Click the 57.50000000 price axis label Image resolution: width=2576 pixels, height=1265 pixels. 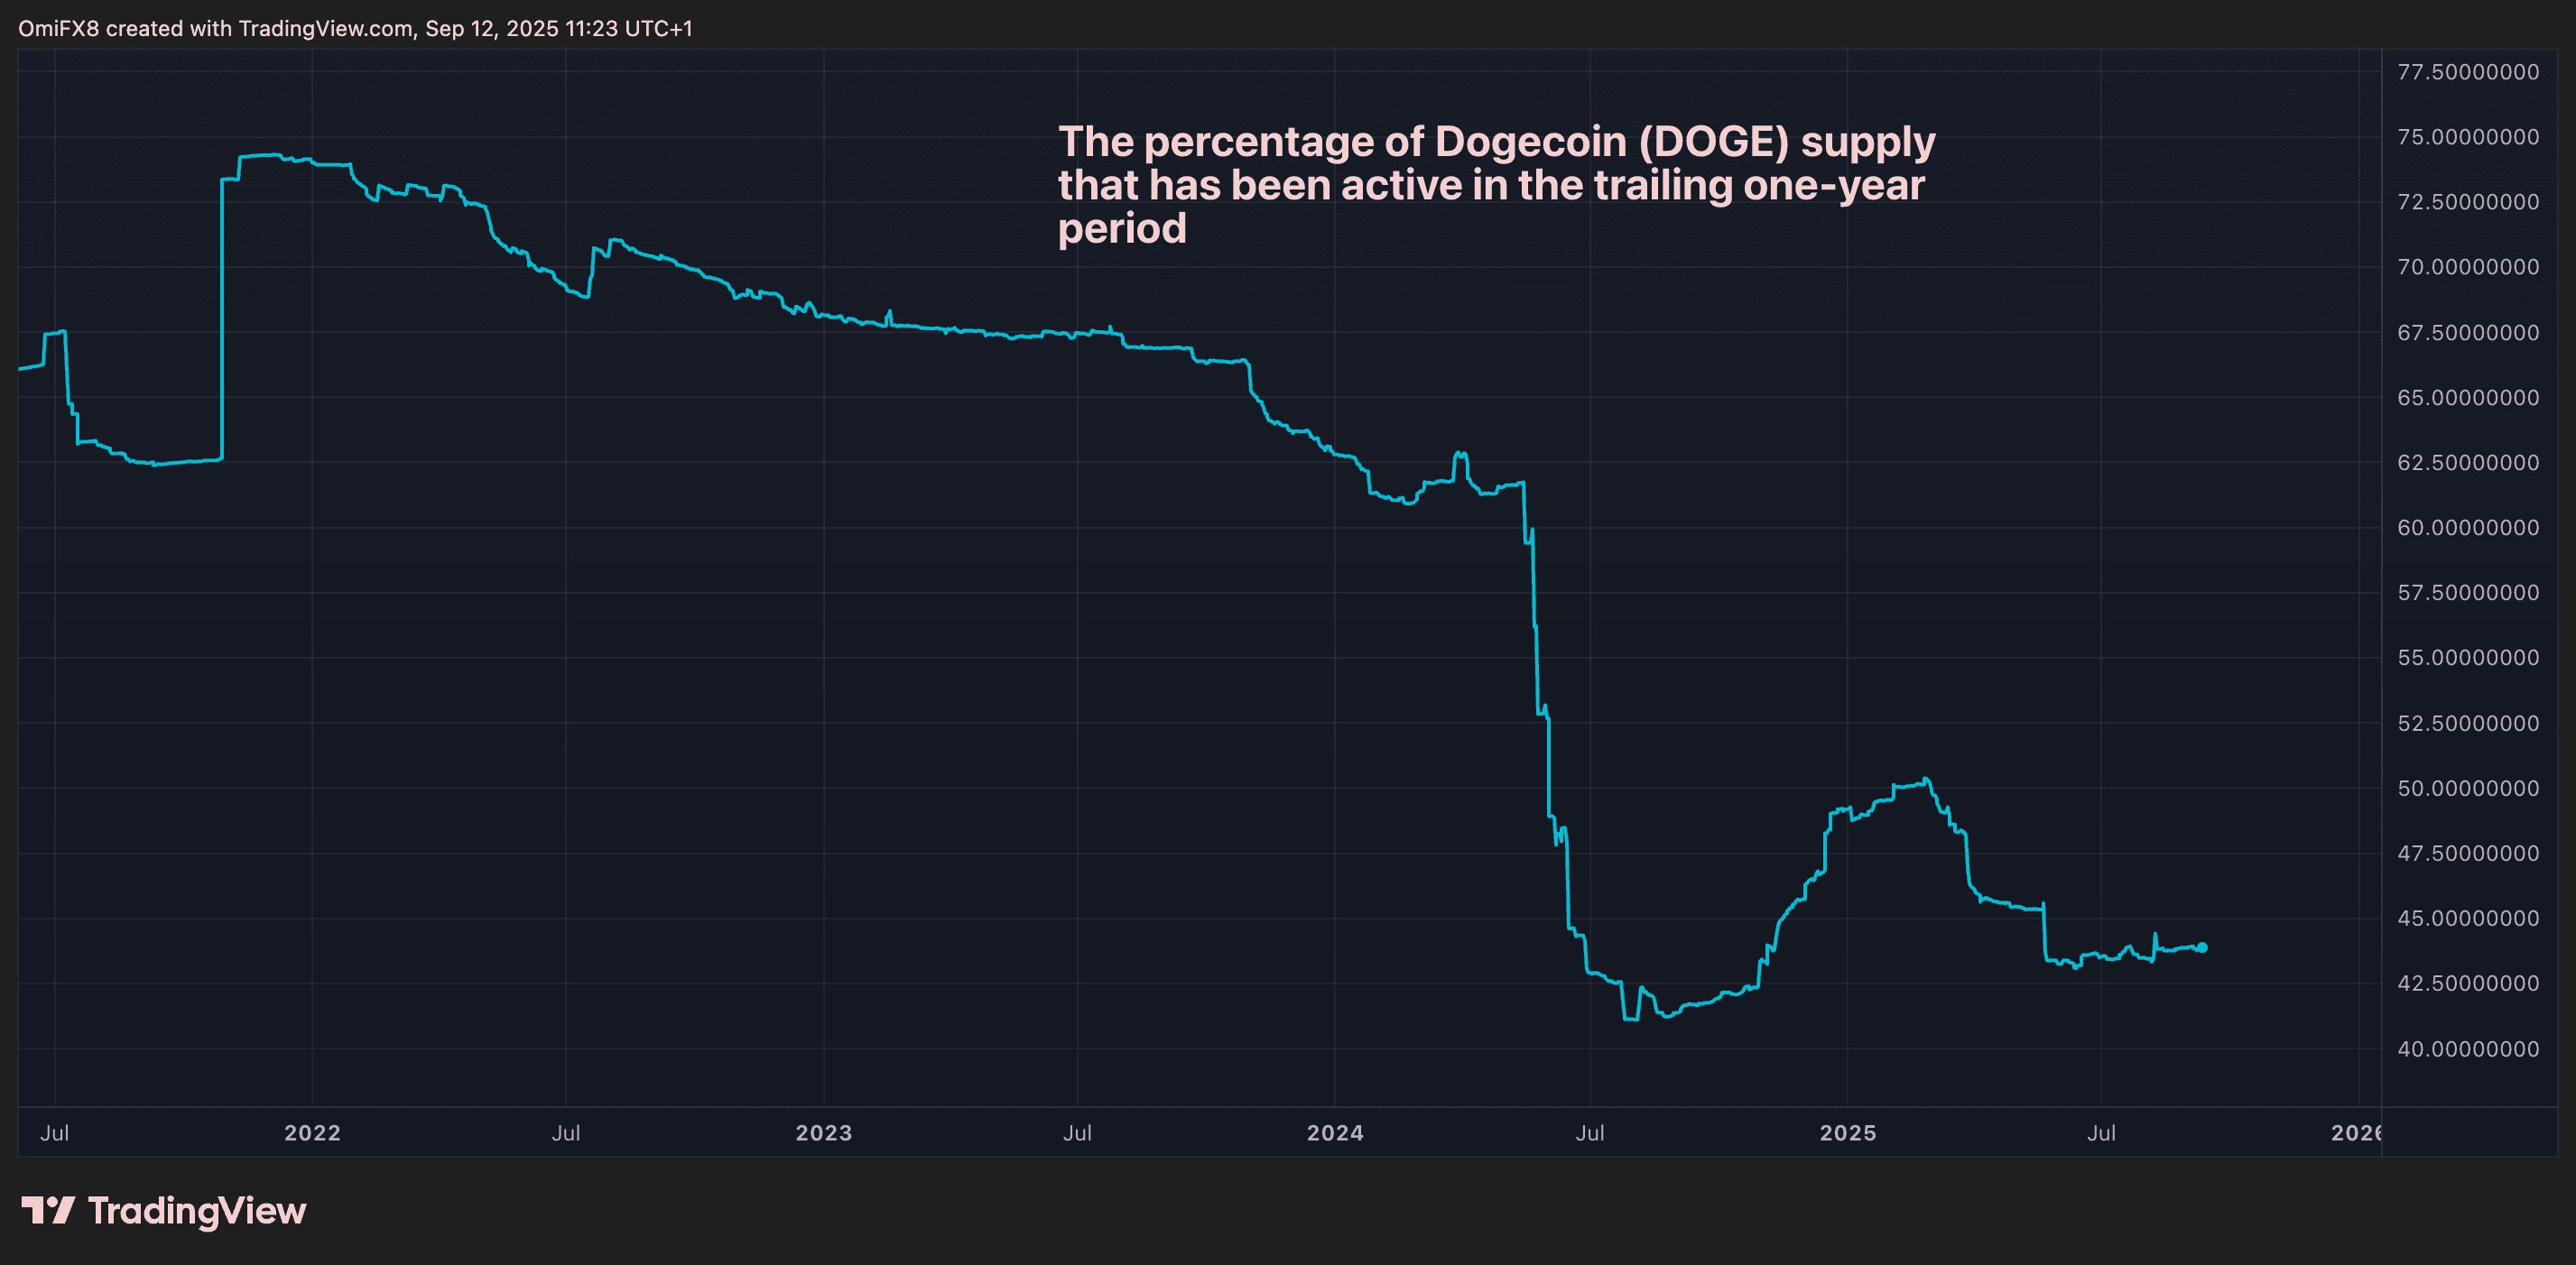[2468, 592]
